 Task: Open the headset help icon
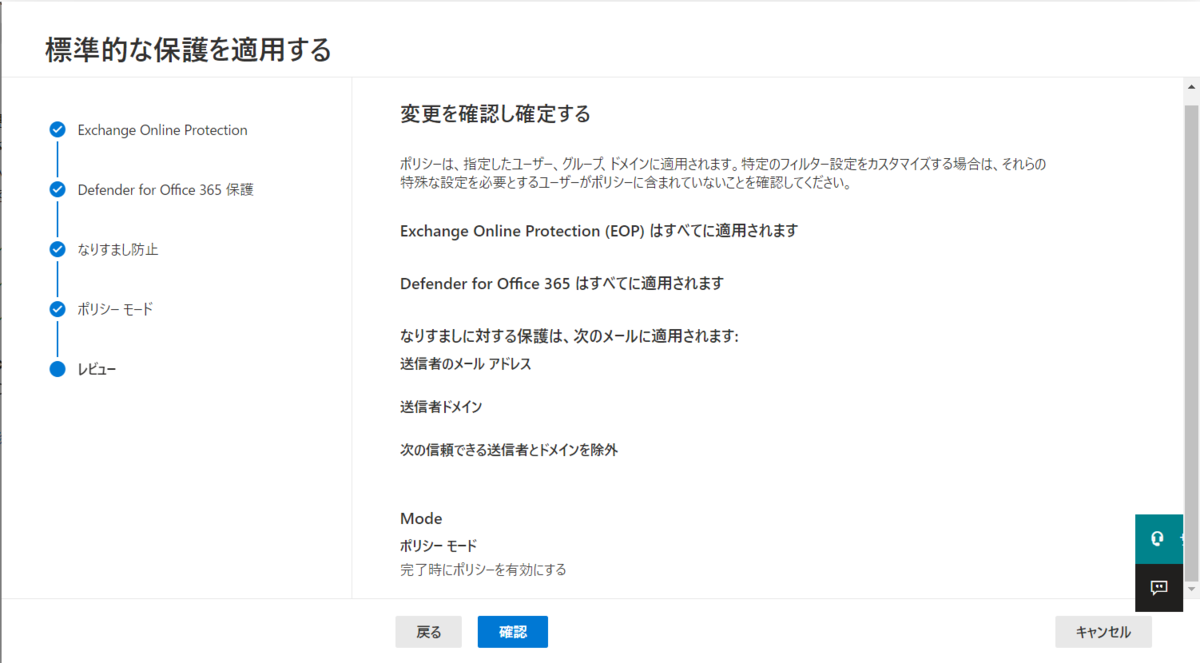coord(1159,539)
